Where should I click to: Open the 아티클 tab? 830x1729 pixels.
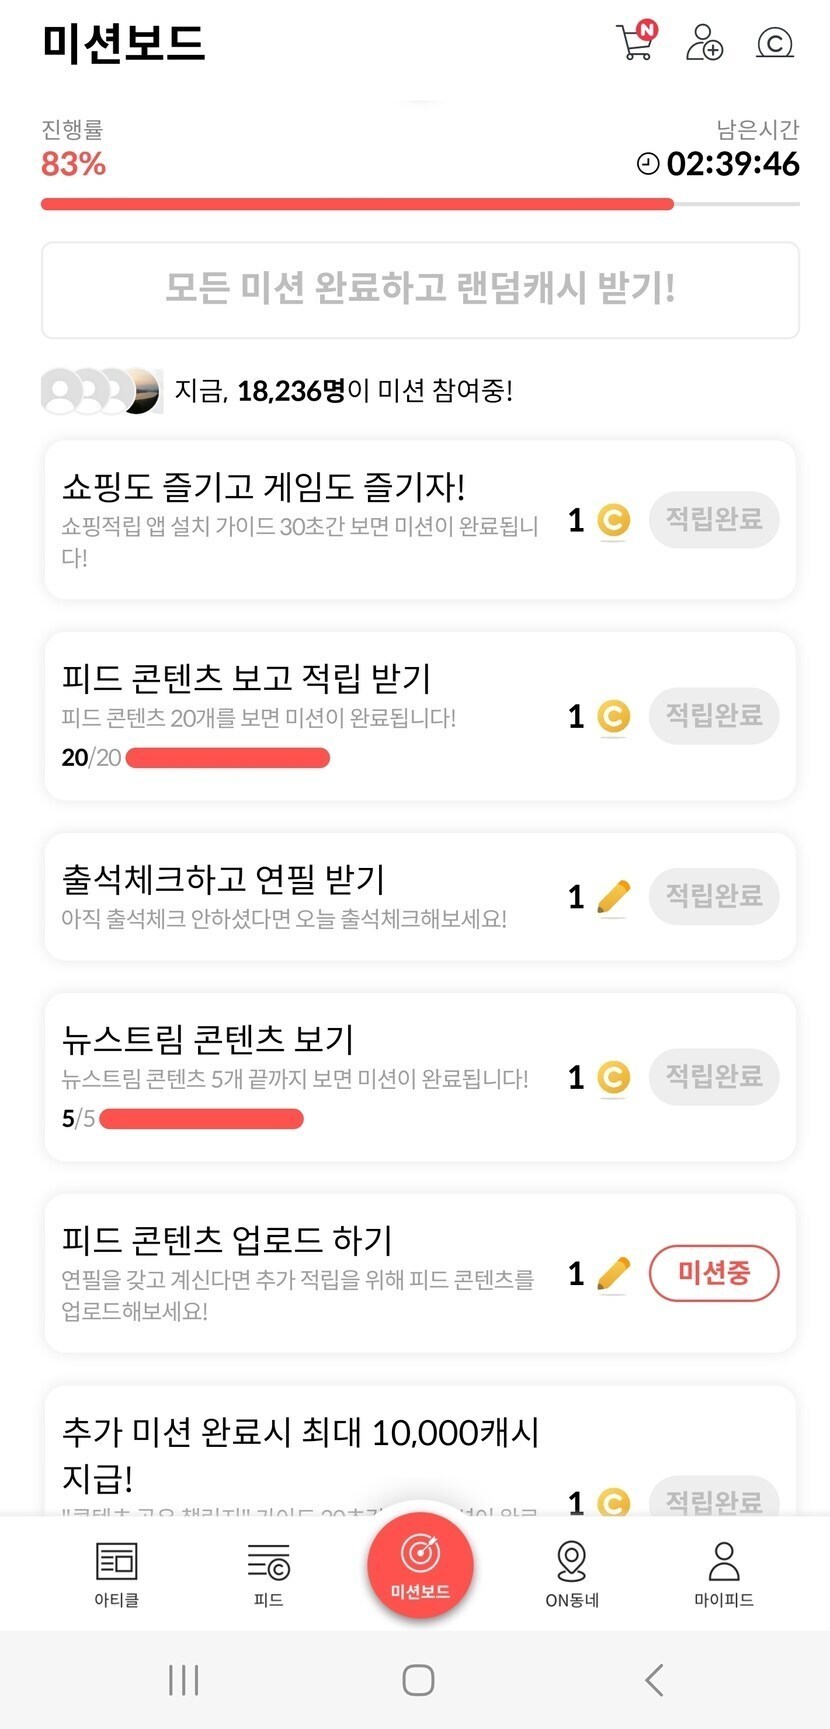tap(117, 1573)
